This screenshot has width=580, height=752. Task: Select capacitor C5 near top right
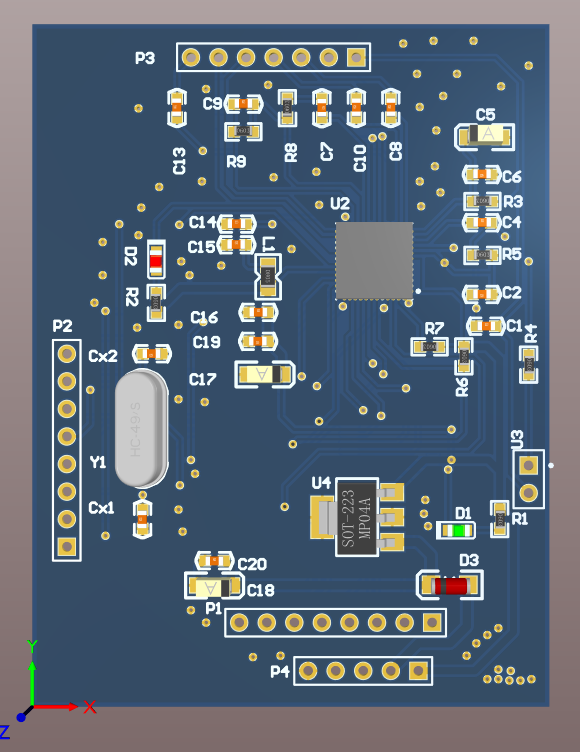coord(485,136)
